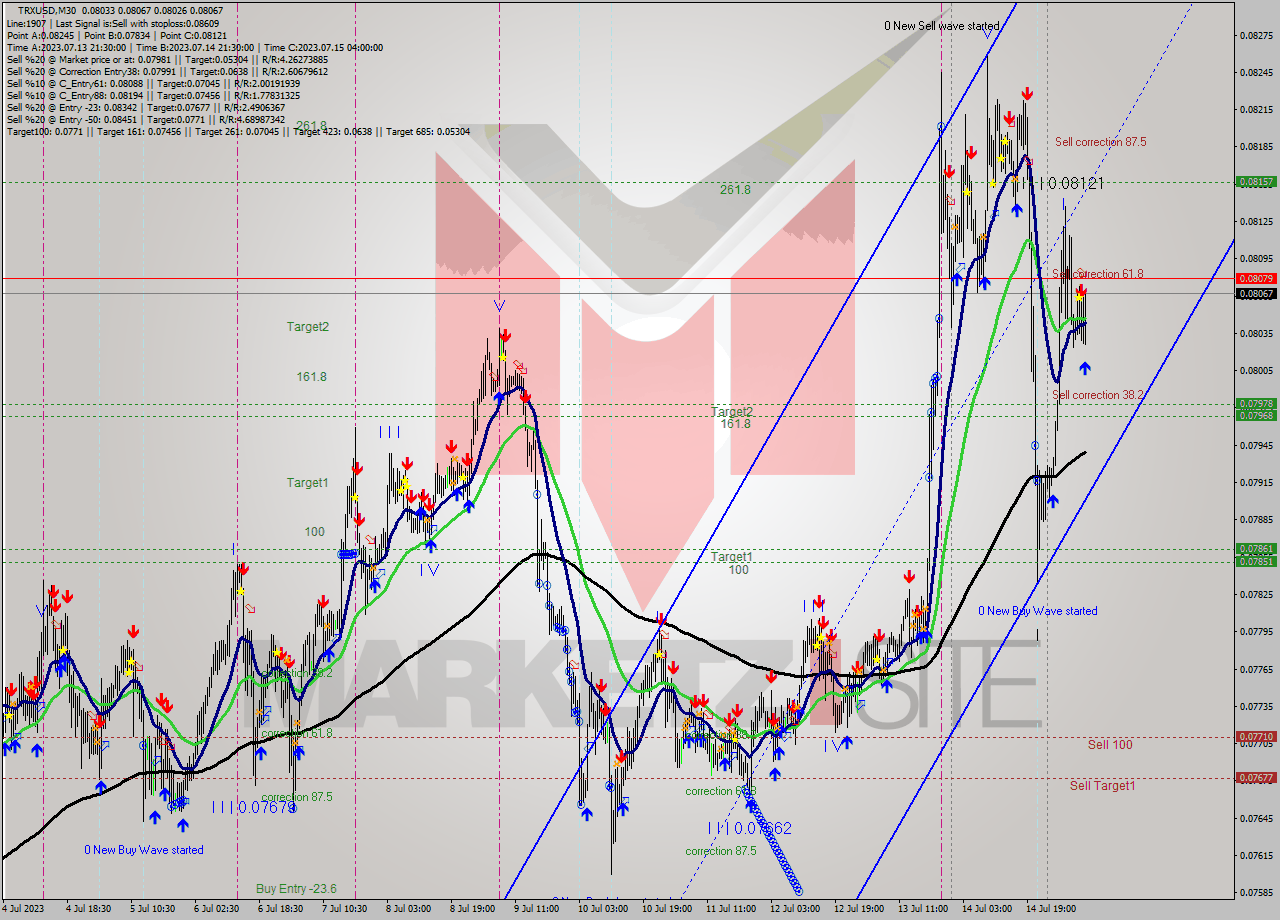The image size is (1280, 920).
Task: Click the 'Sell Target1' level label
Action: pos(1102,785)
